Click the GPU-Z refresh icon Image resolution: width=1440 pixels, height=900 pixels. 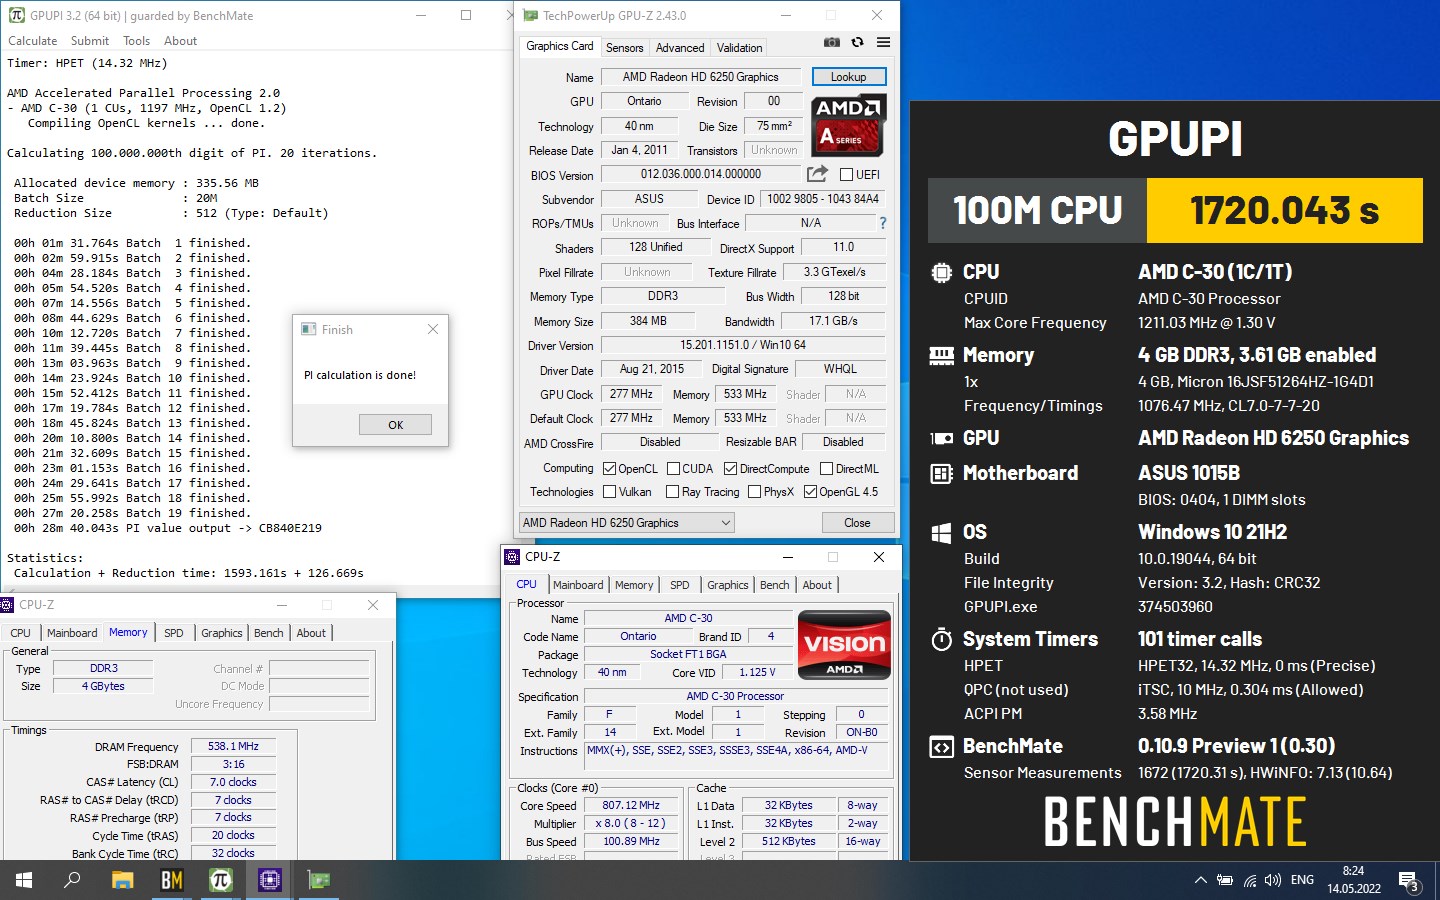(857, 42)
